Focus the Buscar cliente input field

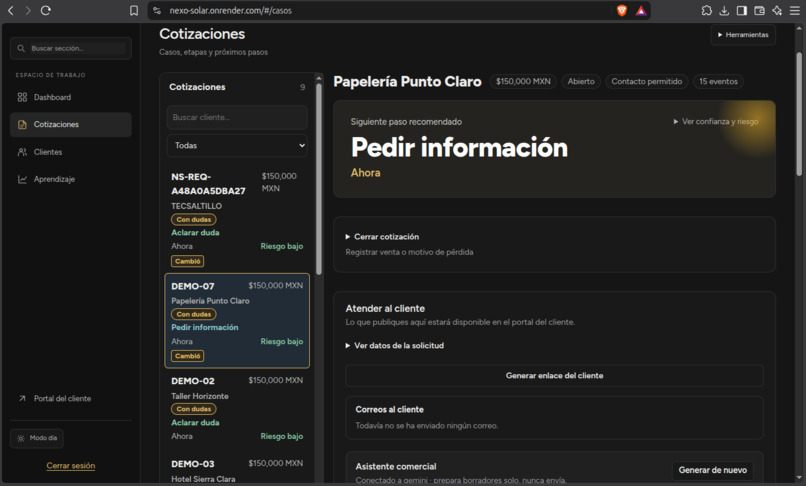click(237, 117)
